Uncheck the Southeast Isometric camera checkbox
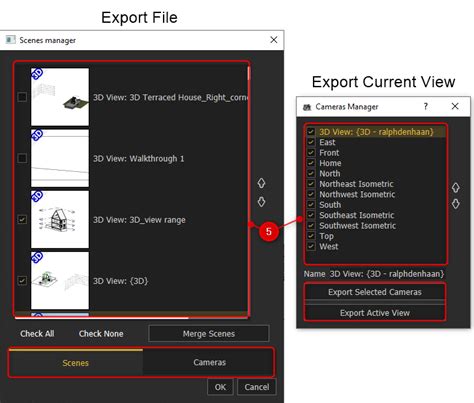 click(311, 215)
